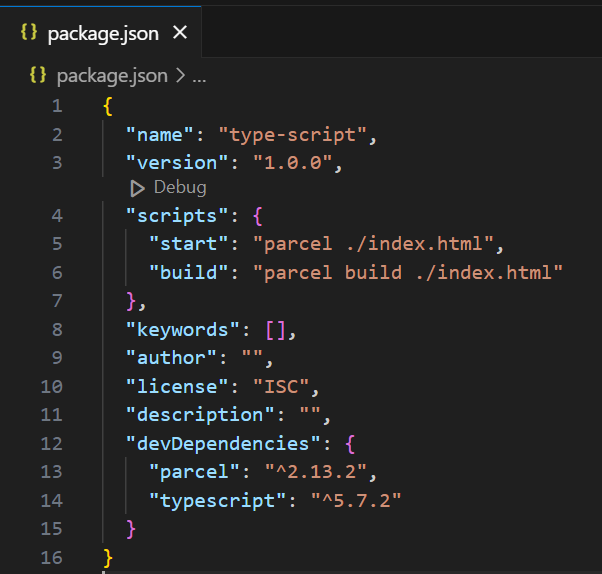Click the closing brace on line 7
Viewport: 602px width, 574px height.
coord(131,301)
